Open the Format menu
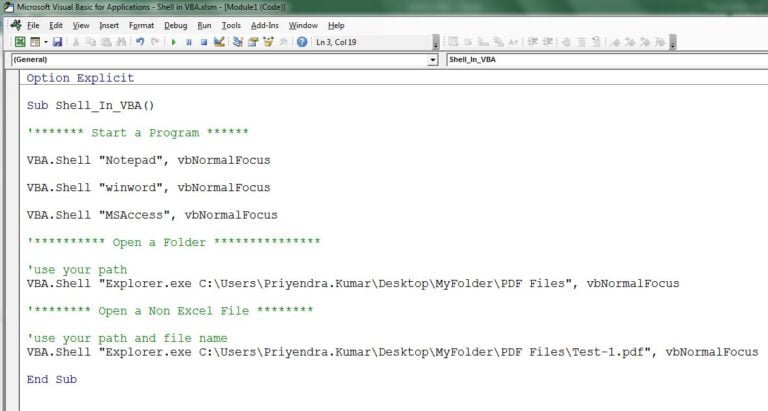 (x=141, y=25)
